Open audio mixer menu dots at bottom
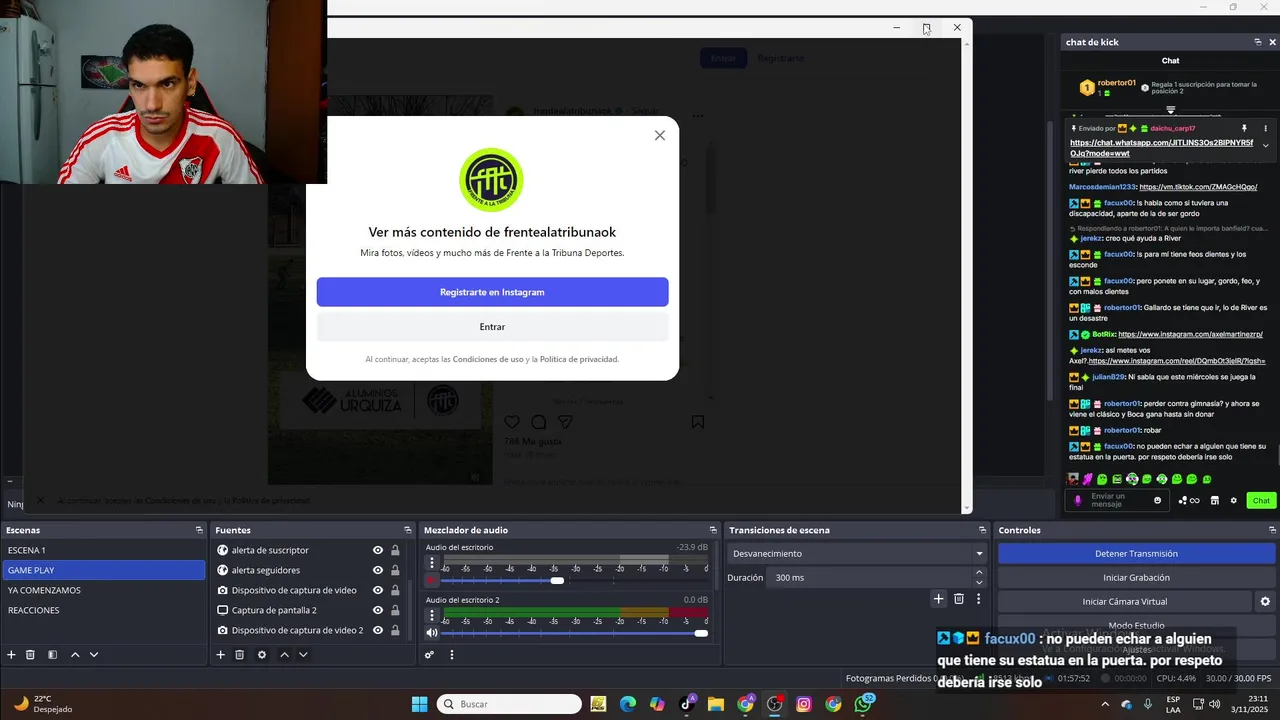The image size is (1280, 720). coord(452,655)
